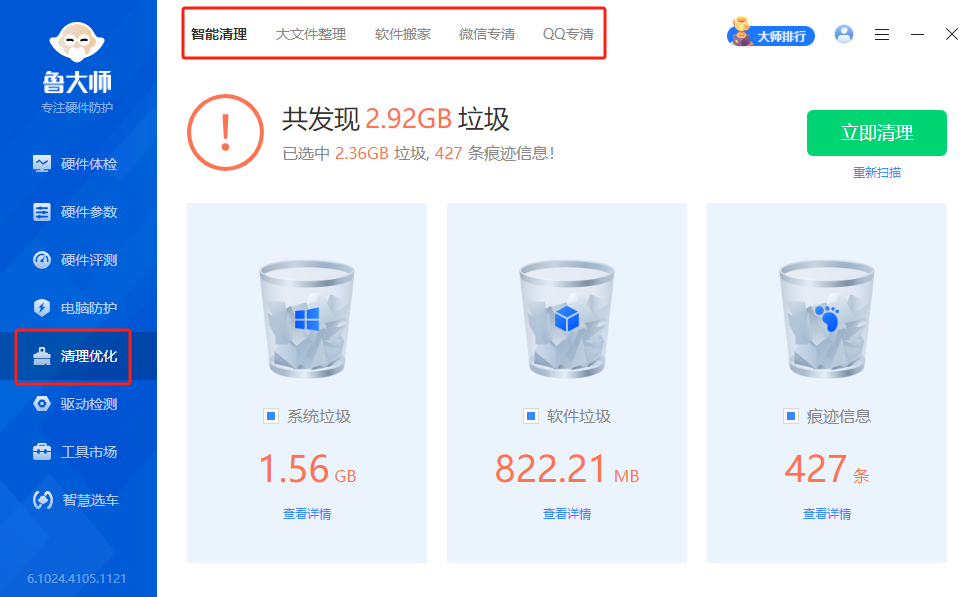
Task: Select the 清理优化 broom icon
Action: coord(42,356)
